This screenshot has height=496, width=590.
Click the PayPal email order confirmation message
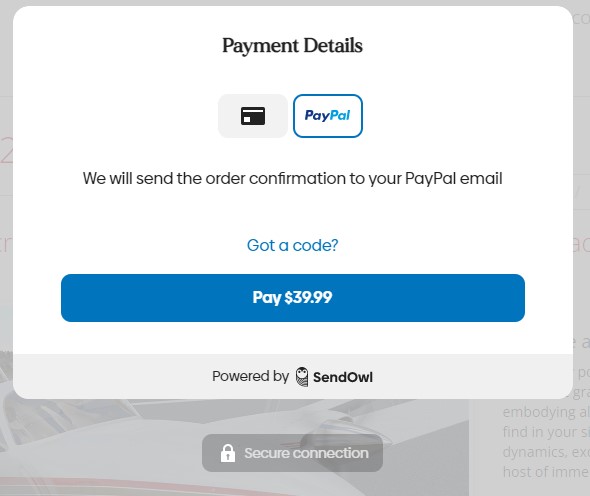click(x=293, y=178)
